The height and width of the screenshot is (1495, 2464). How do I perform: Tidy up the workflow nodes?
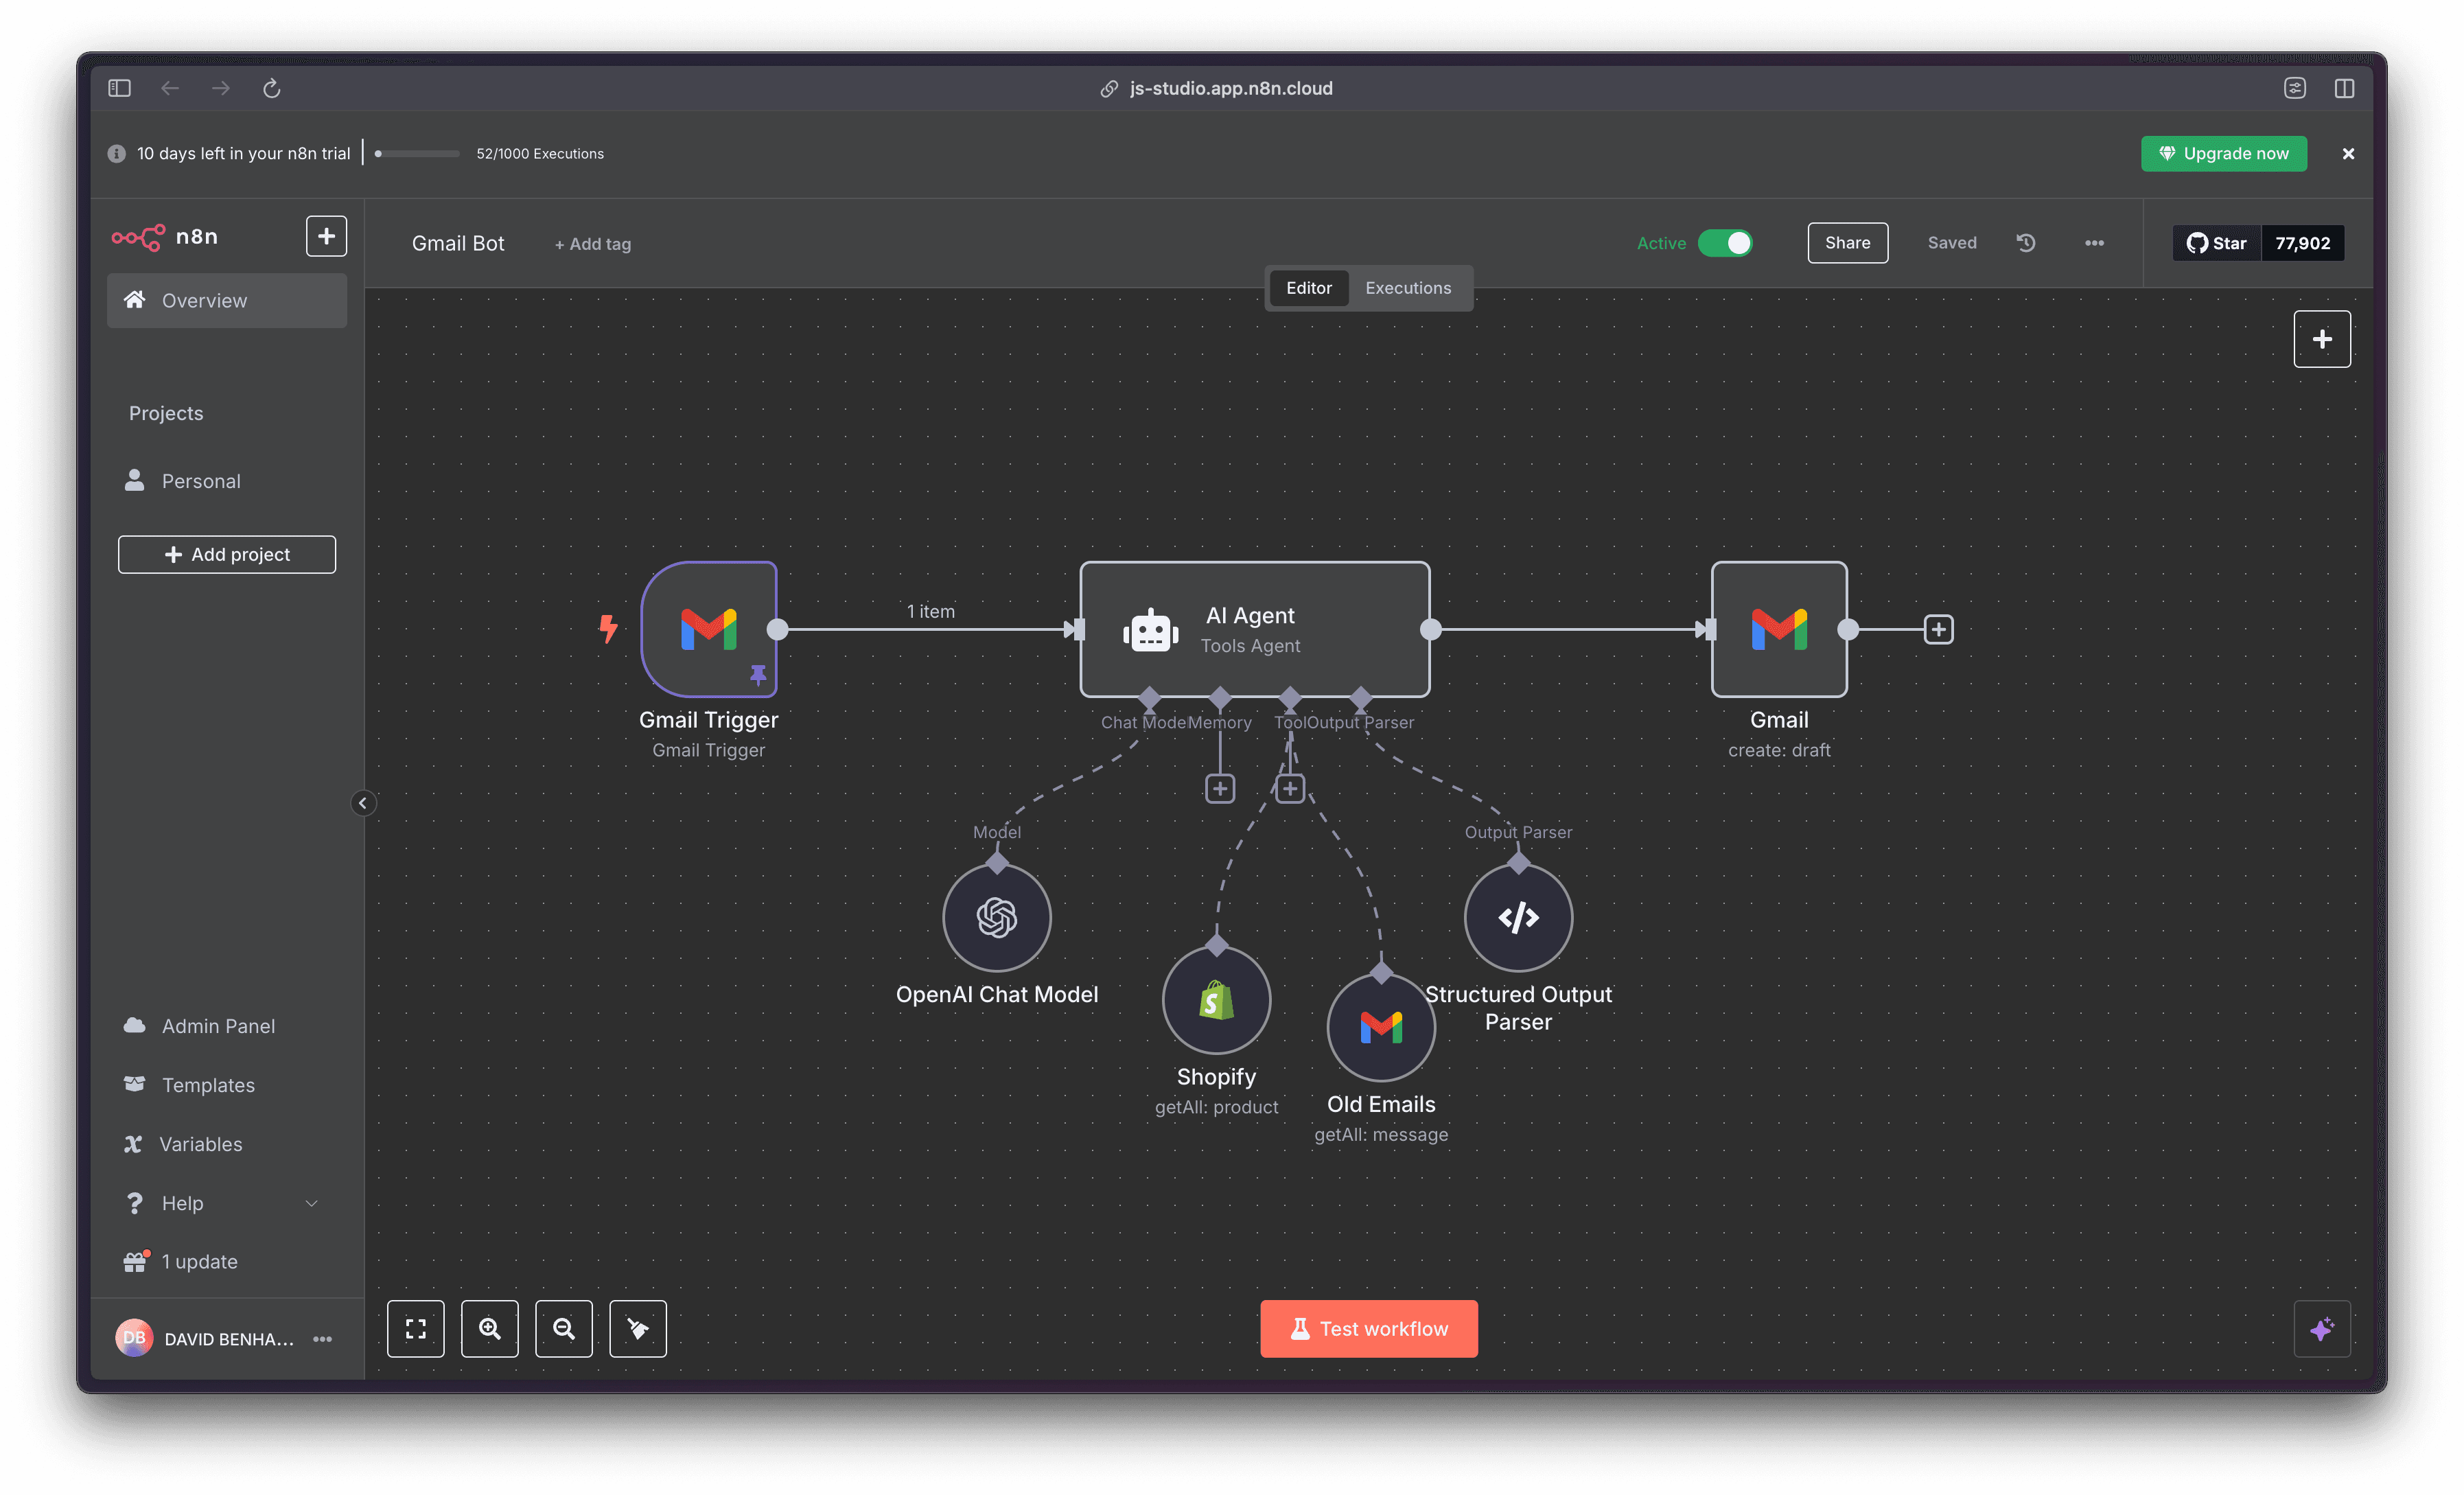point(638,1329)
